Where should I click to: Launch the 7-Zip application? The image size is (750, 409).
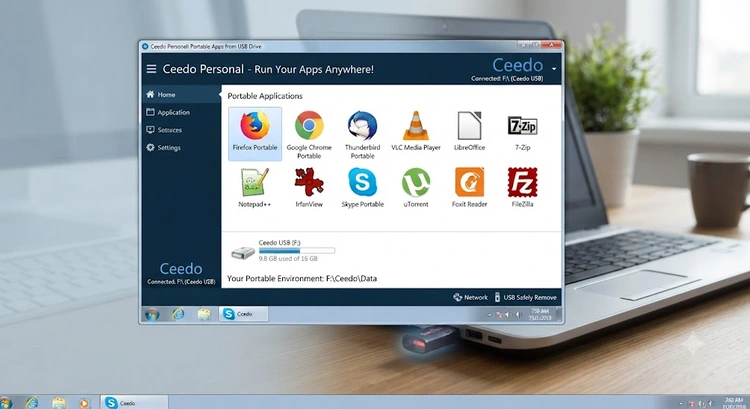point(522,132)
